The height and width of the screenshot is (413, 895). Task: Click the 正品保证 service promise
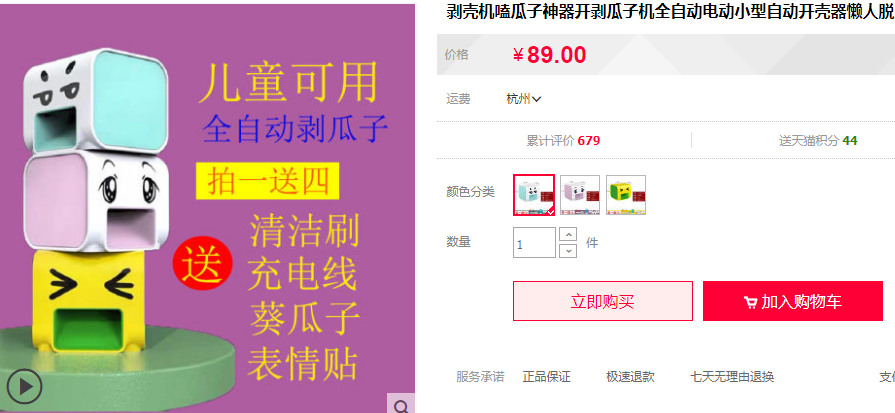coord(547,376)
